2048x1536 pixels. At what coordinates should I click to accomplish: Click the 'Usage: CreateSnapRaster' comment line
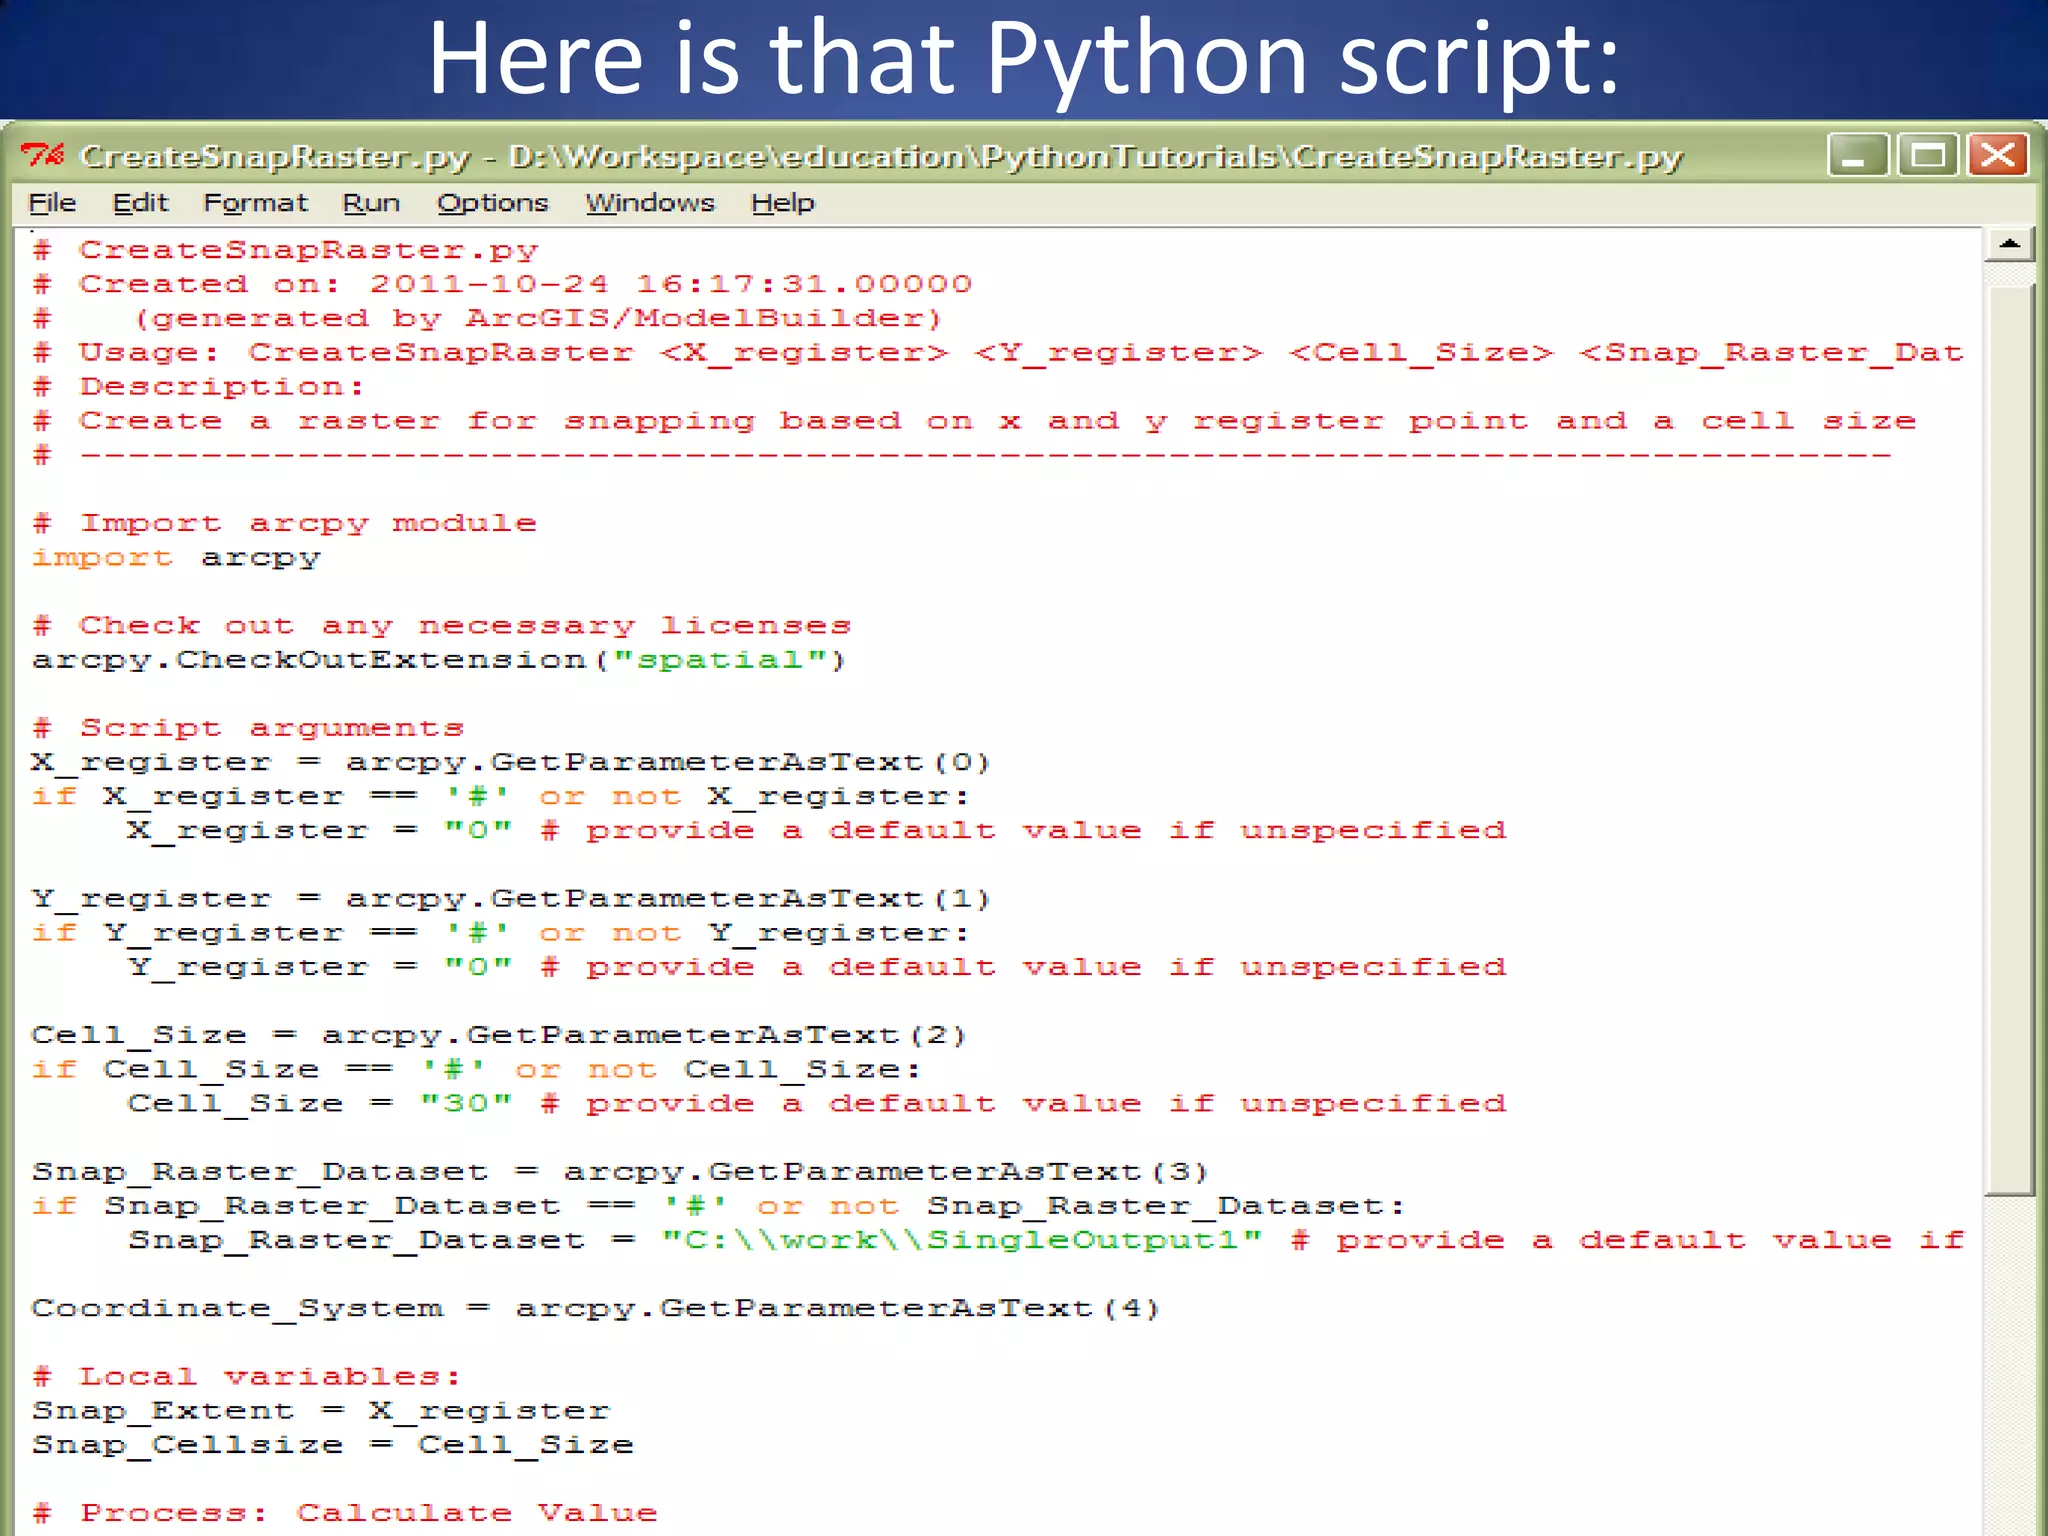tap(997, 353)
